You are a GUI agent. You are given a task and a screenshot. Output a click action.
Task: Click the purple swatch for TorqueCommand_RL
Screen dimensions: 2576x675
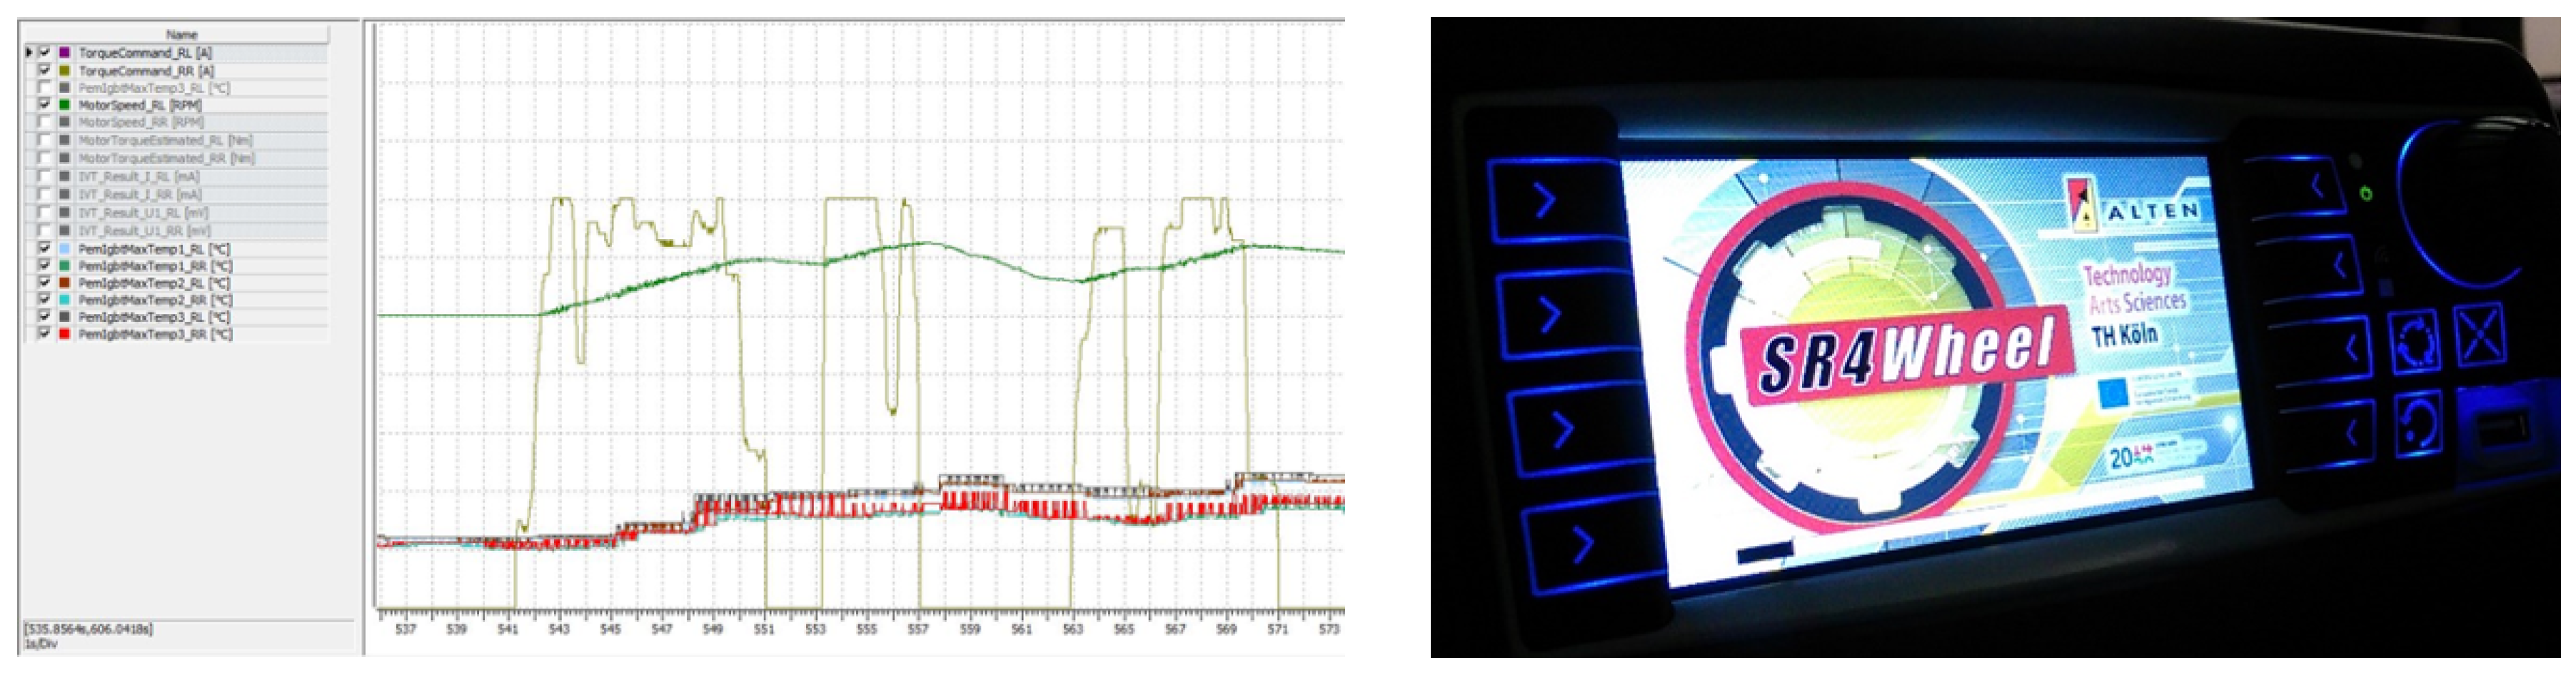65,52
